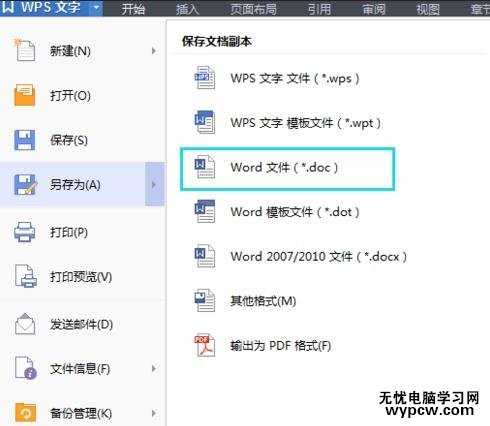Click the WPS file (*.wps) icon
This screenshot has width=490, height=426.
(204, 78)
